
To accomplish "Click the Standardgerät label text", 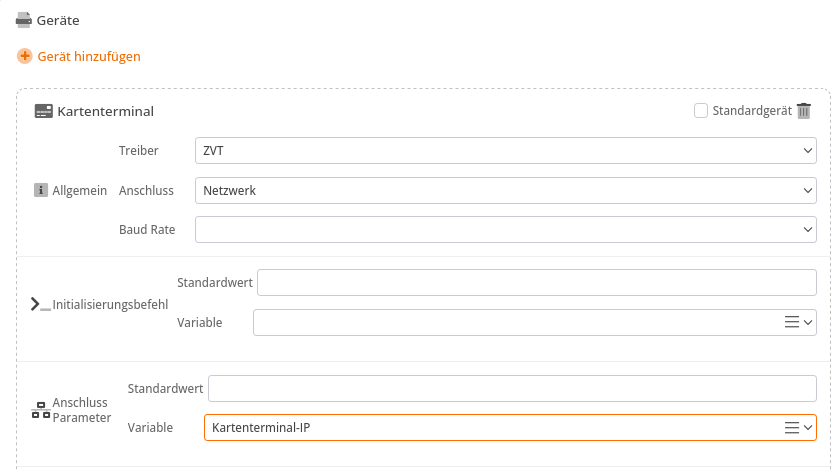I will (752, 111).
